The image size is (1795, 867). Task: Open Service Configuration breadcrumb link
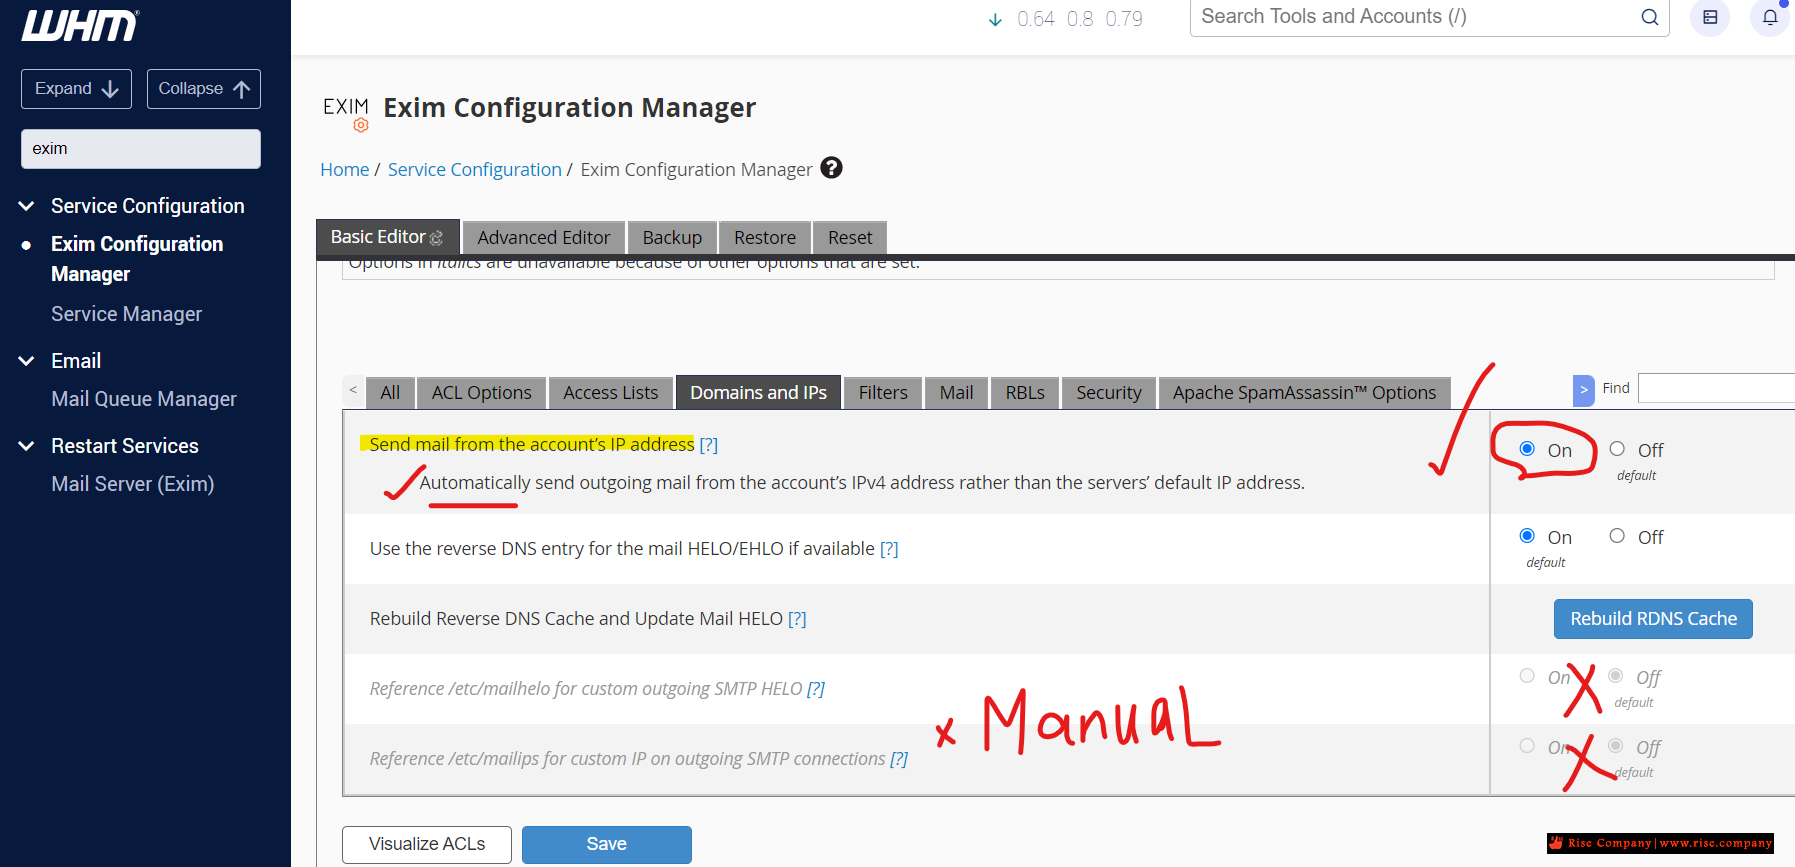(x=475, y=170)
